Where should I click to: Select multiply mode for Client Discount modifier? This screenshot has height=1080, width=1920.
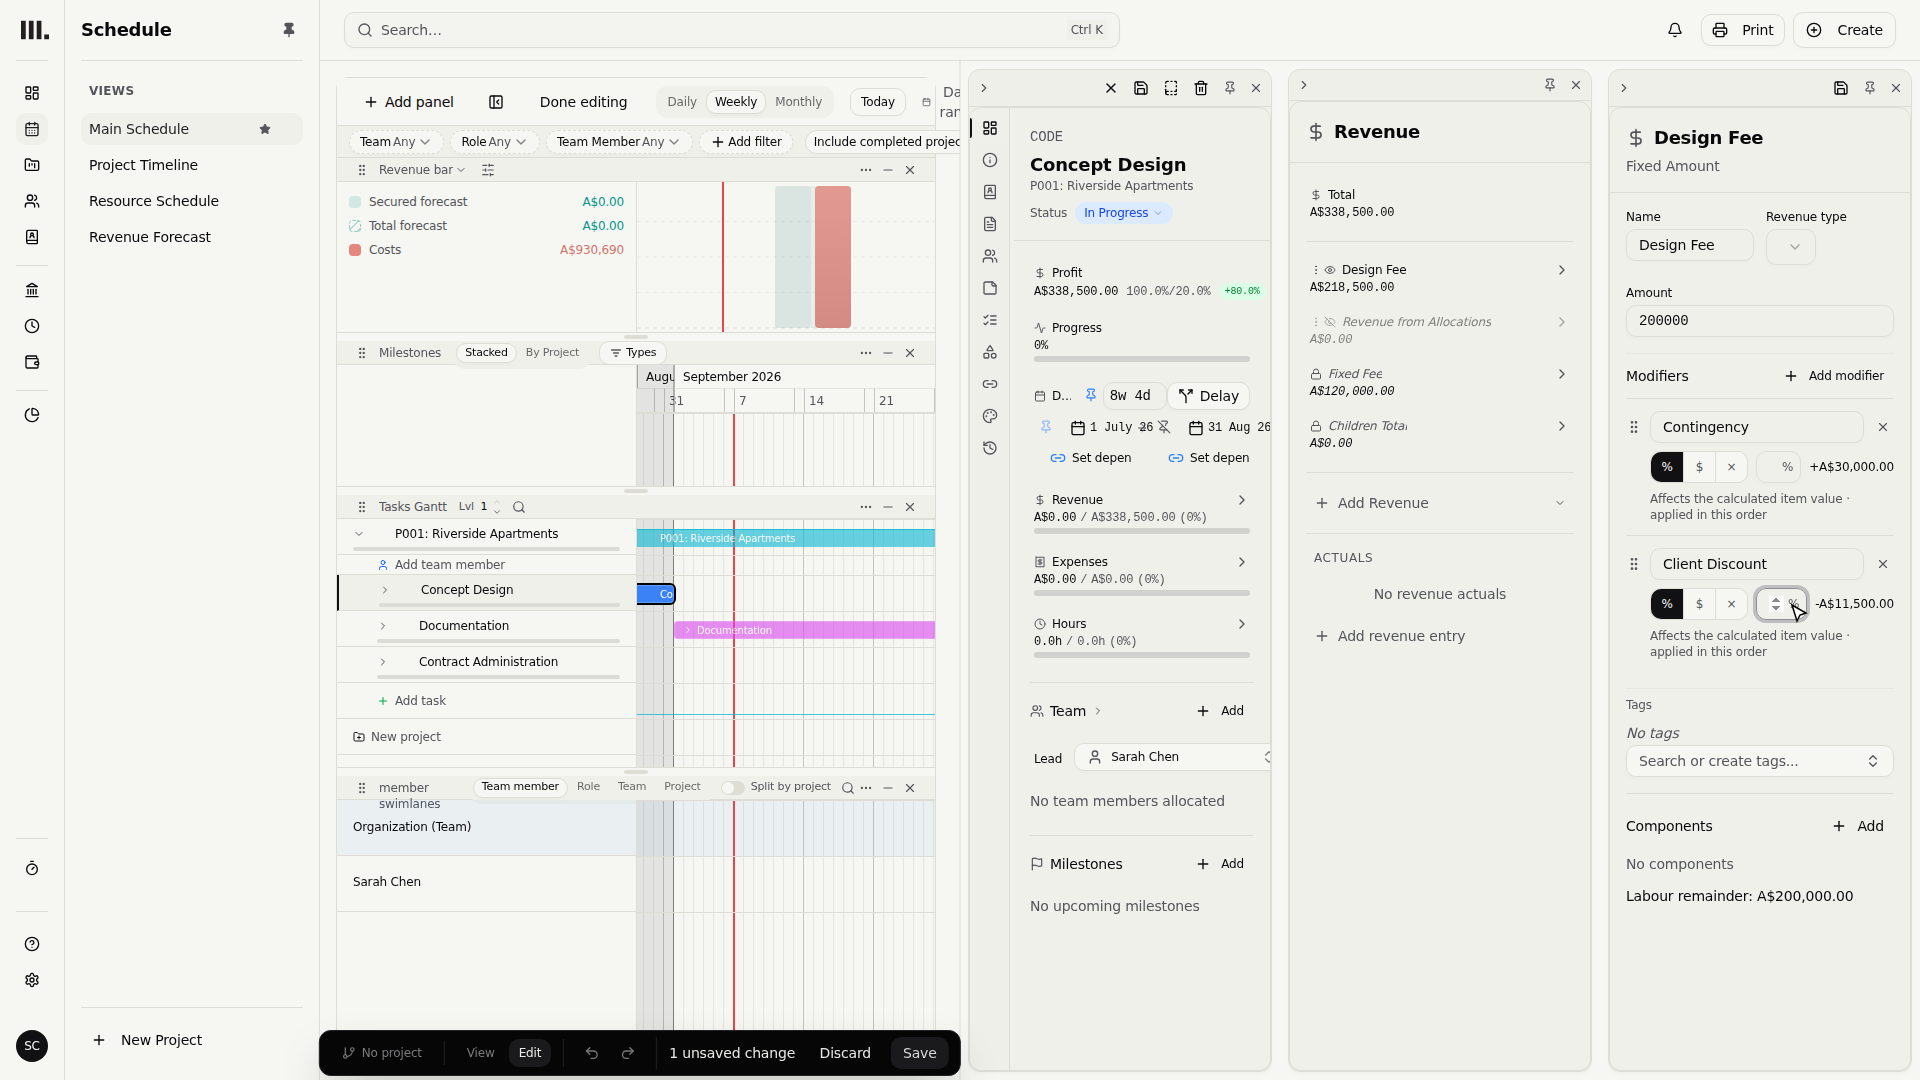pos(1731,604)
